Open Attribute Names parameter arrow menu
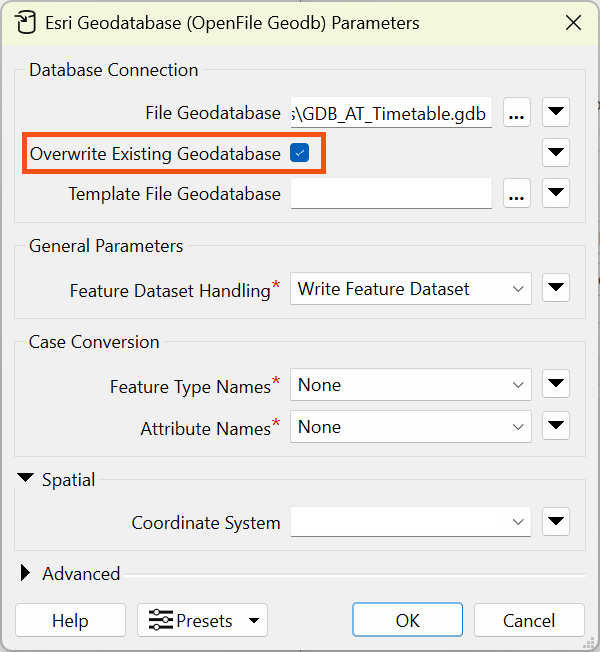 (556, 426)
